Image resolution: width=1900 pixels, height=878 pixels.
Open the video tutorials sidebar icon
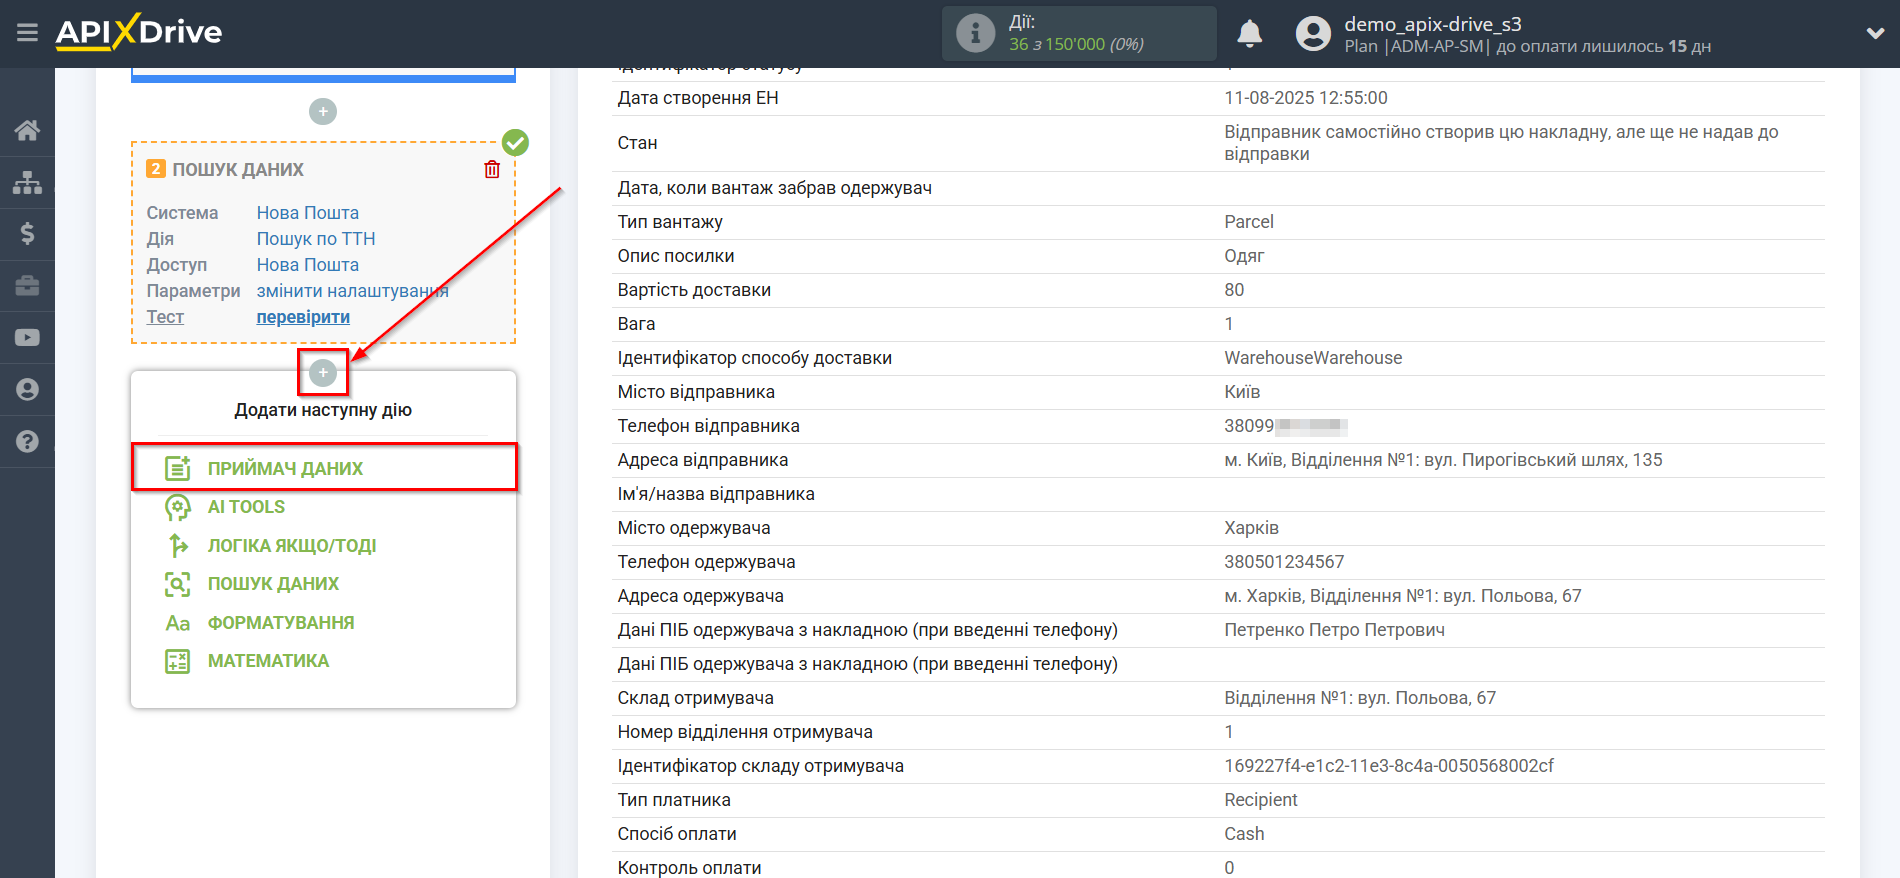[27, 338]
